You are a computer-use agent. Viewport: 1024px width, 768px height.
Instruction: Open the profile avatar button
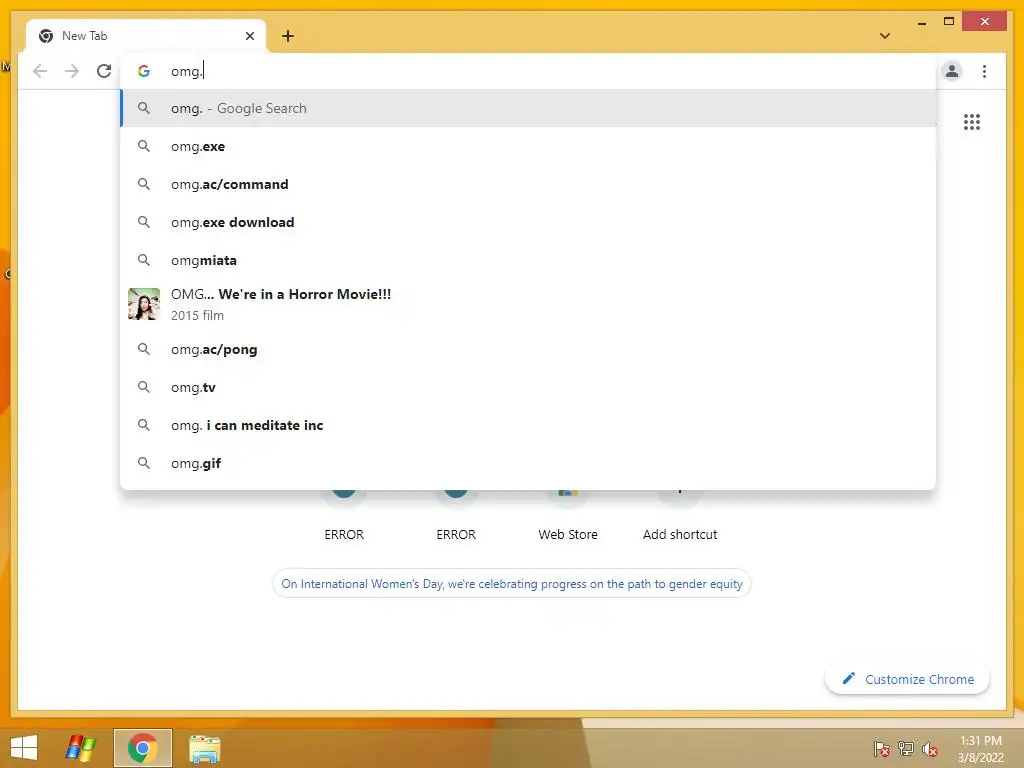952,71
